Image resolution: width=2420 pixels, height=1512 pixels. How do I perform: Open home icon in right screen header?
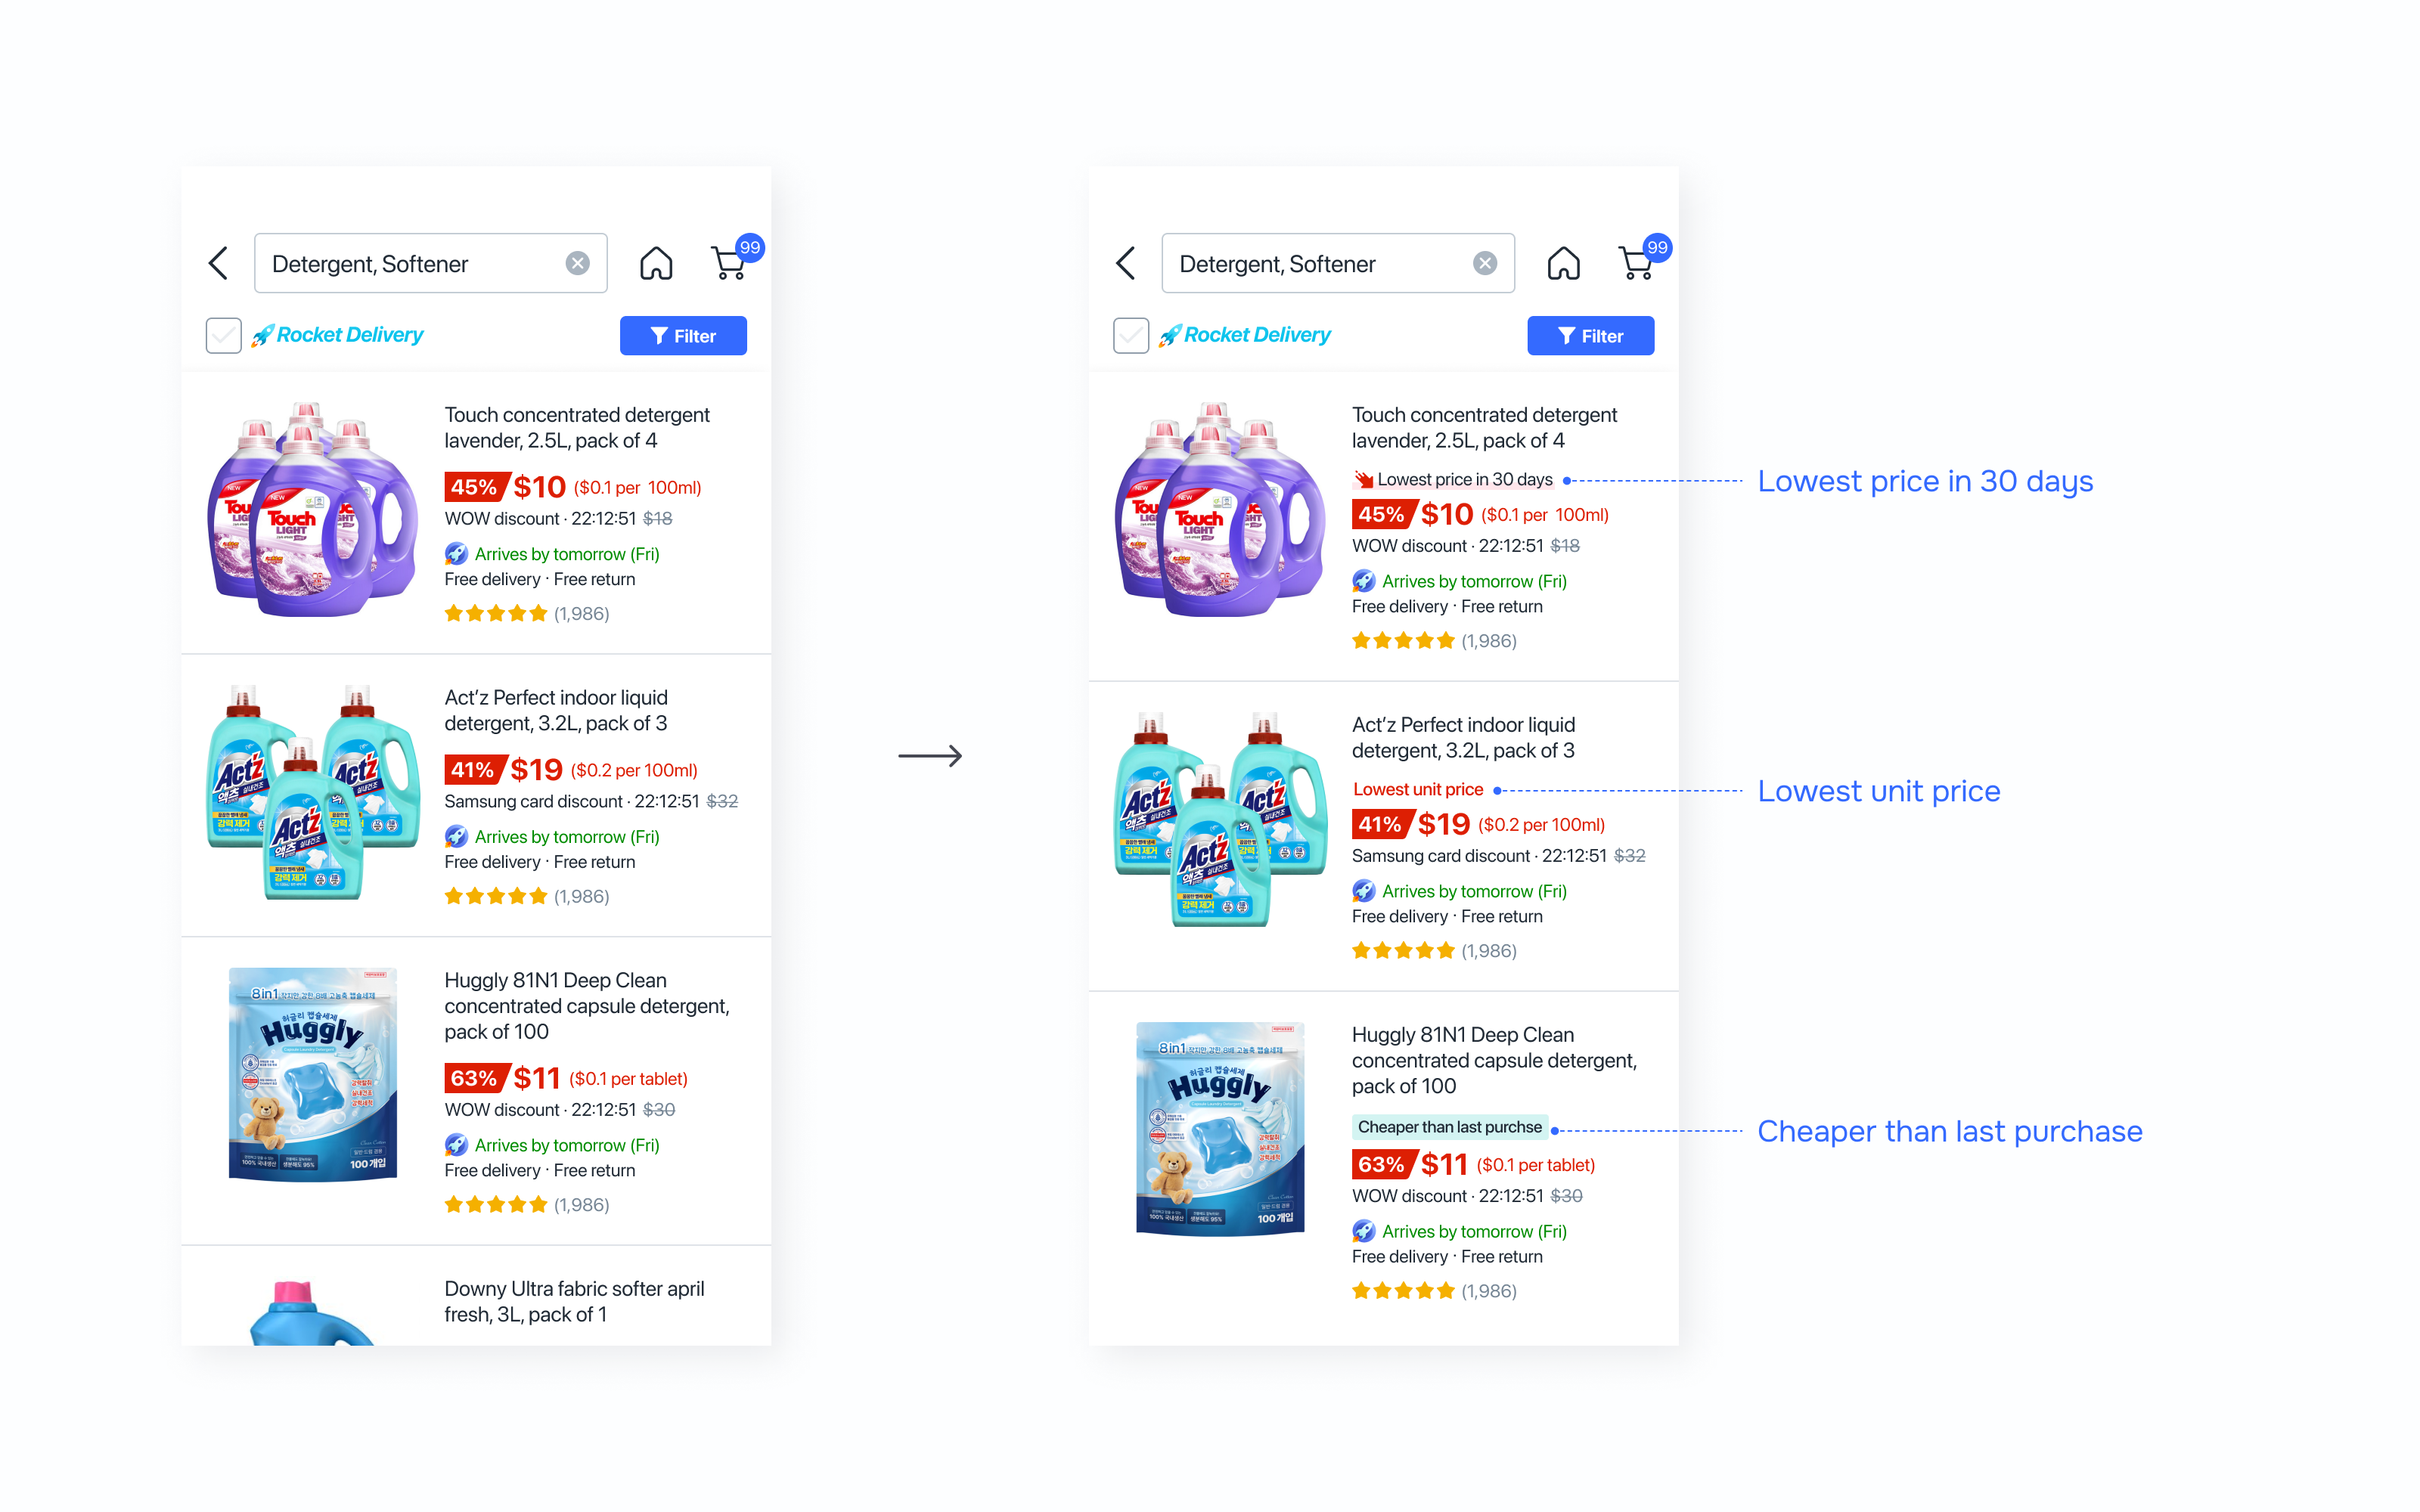pyautogui.click(x=1564, y=264)
